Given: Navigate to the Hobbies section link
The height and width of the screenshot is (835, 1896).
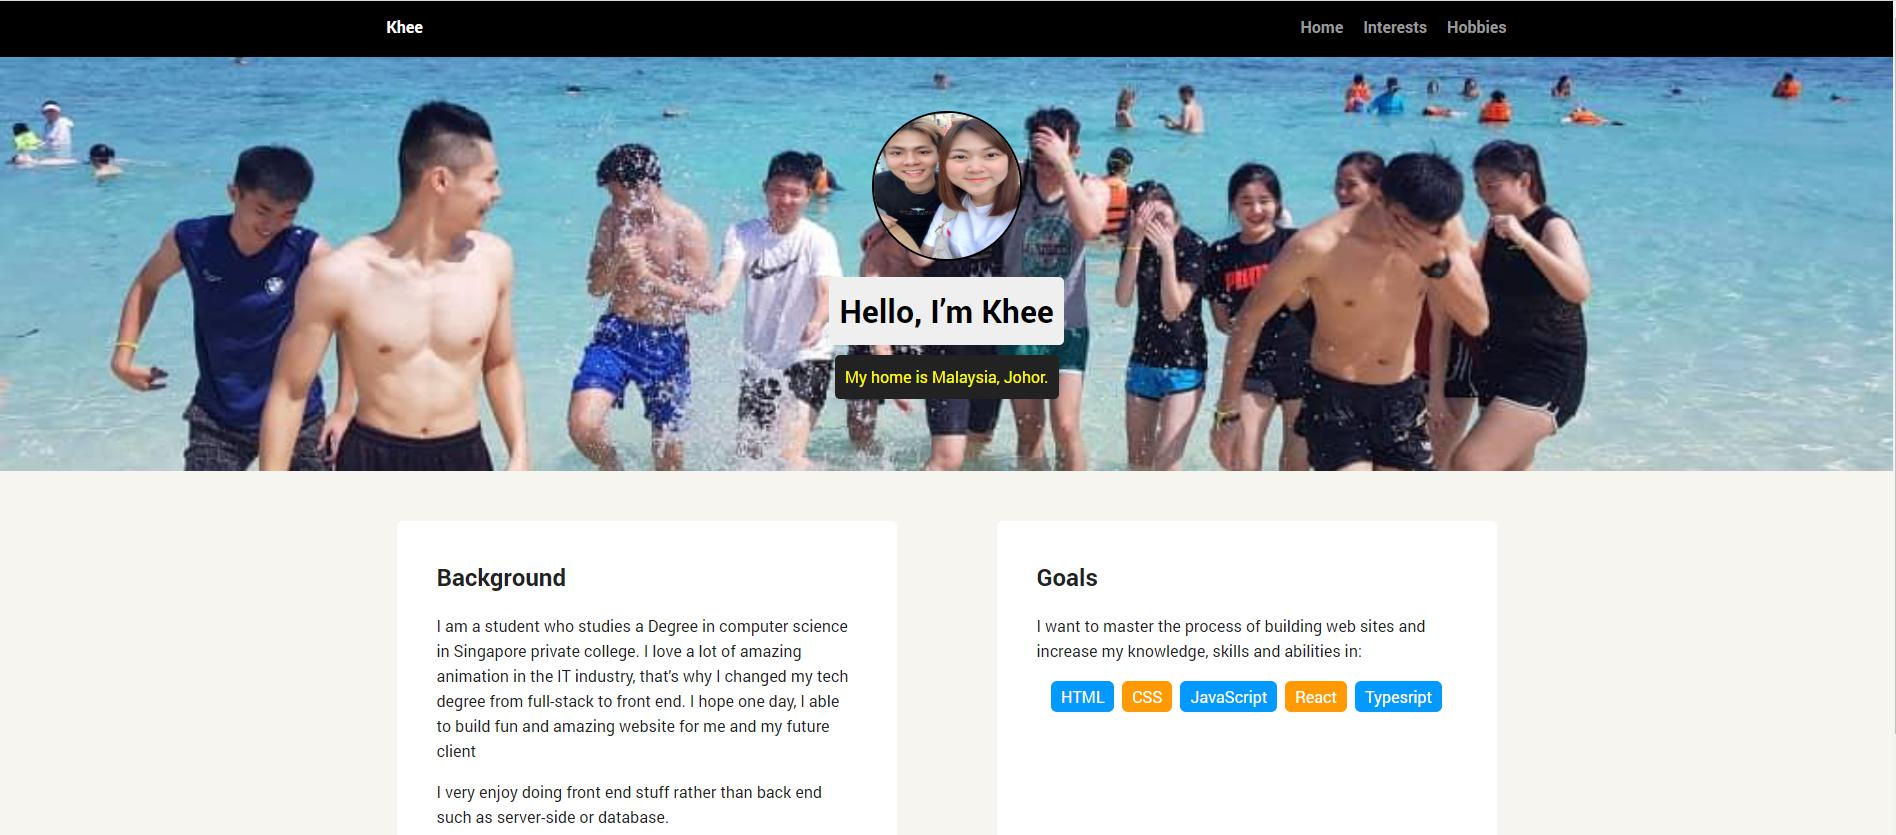Looking at the screenshot, I should (1476, 27).
